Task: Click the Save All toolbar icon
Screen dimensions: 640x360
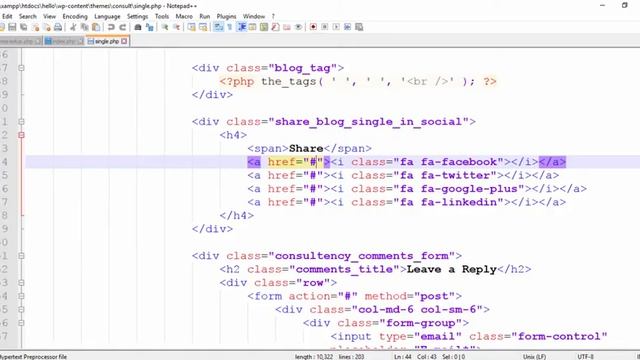Action: tap(24, 27)
